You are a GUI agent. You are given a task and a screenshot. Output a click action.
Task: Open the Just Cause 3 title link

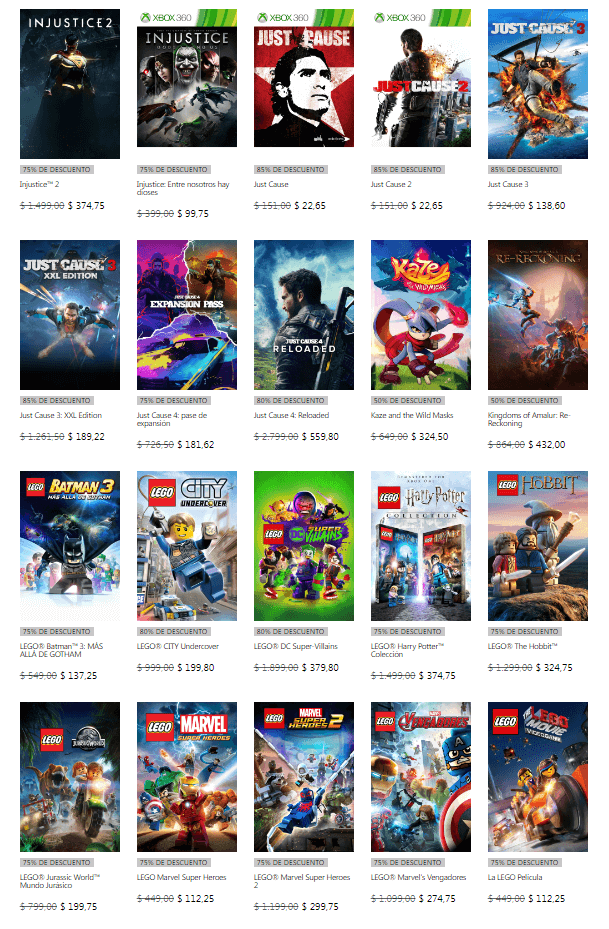point(508,184)
